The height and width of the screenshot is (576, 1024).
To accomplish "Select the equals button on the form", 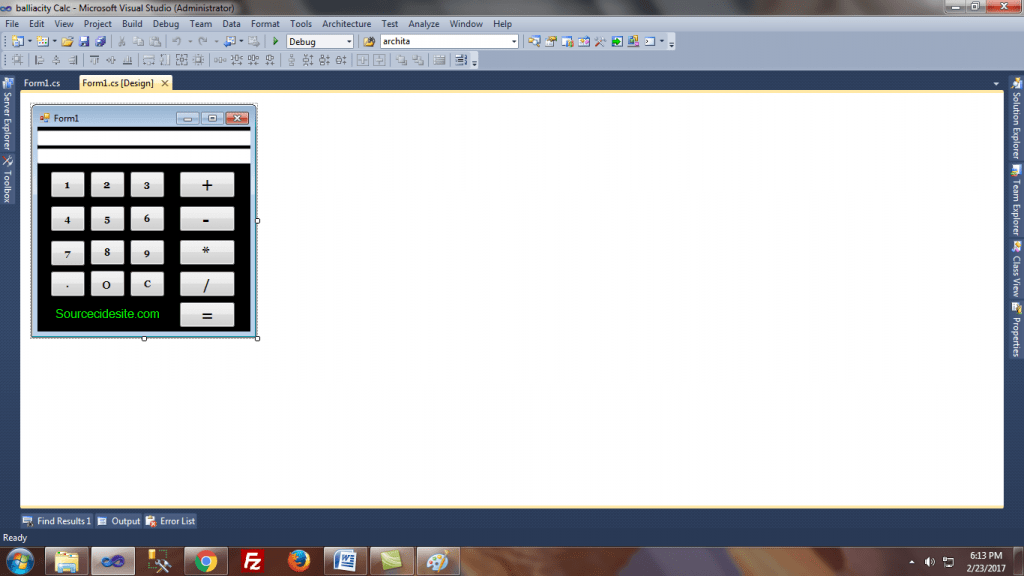I will click(207, 315).
